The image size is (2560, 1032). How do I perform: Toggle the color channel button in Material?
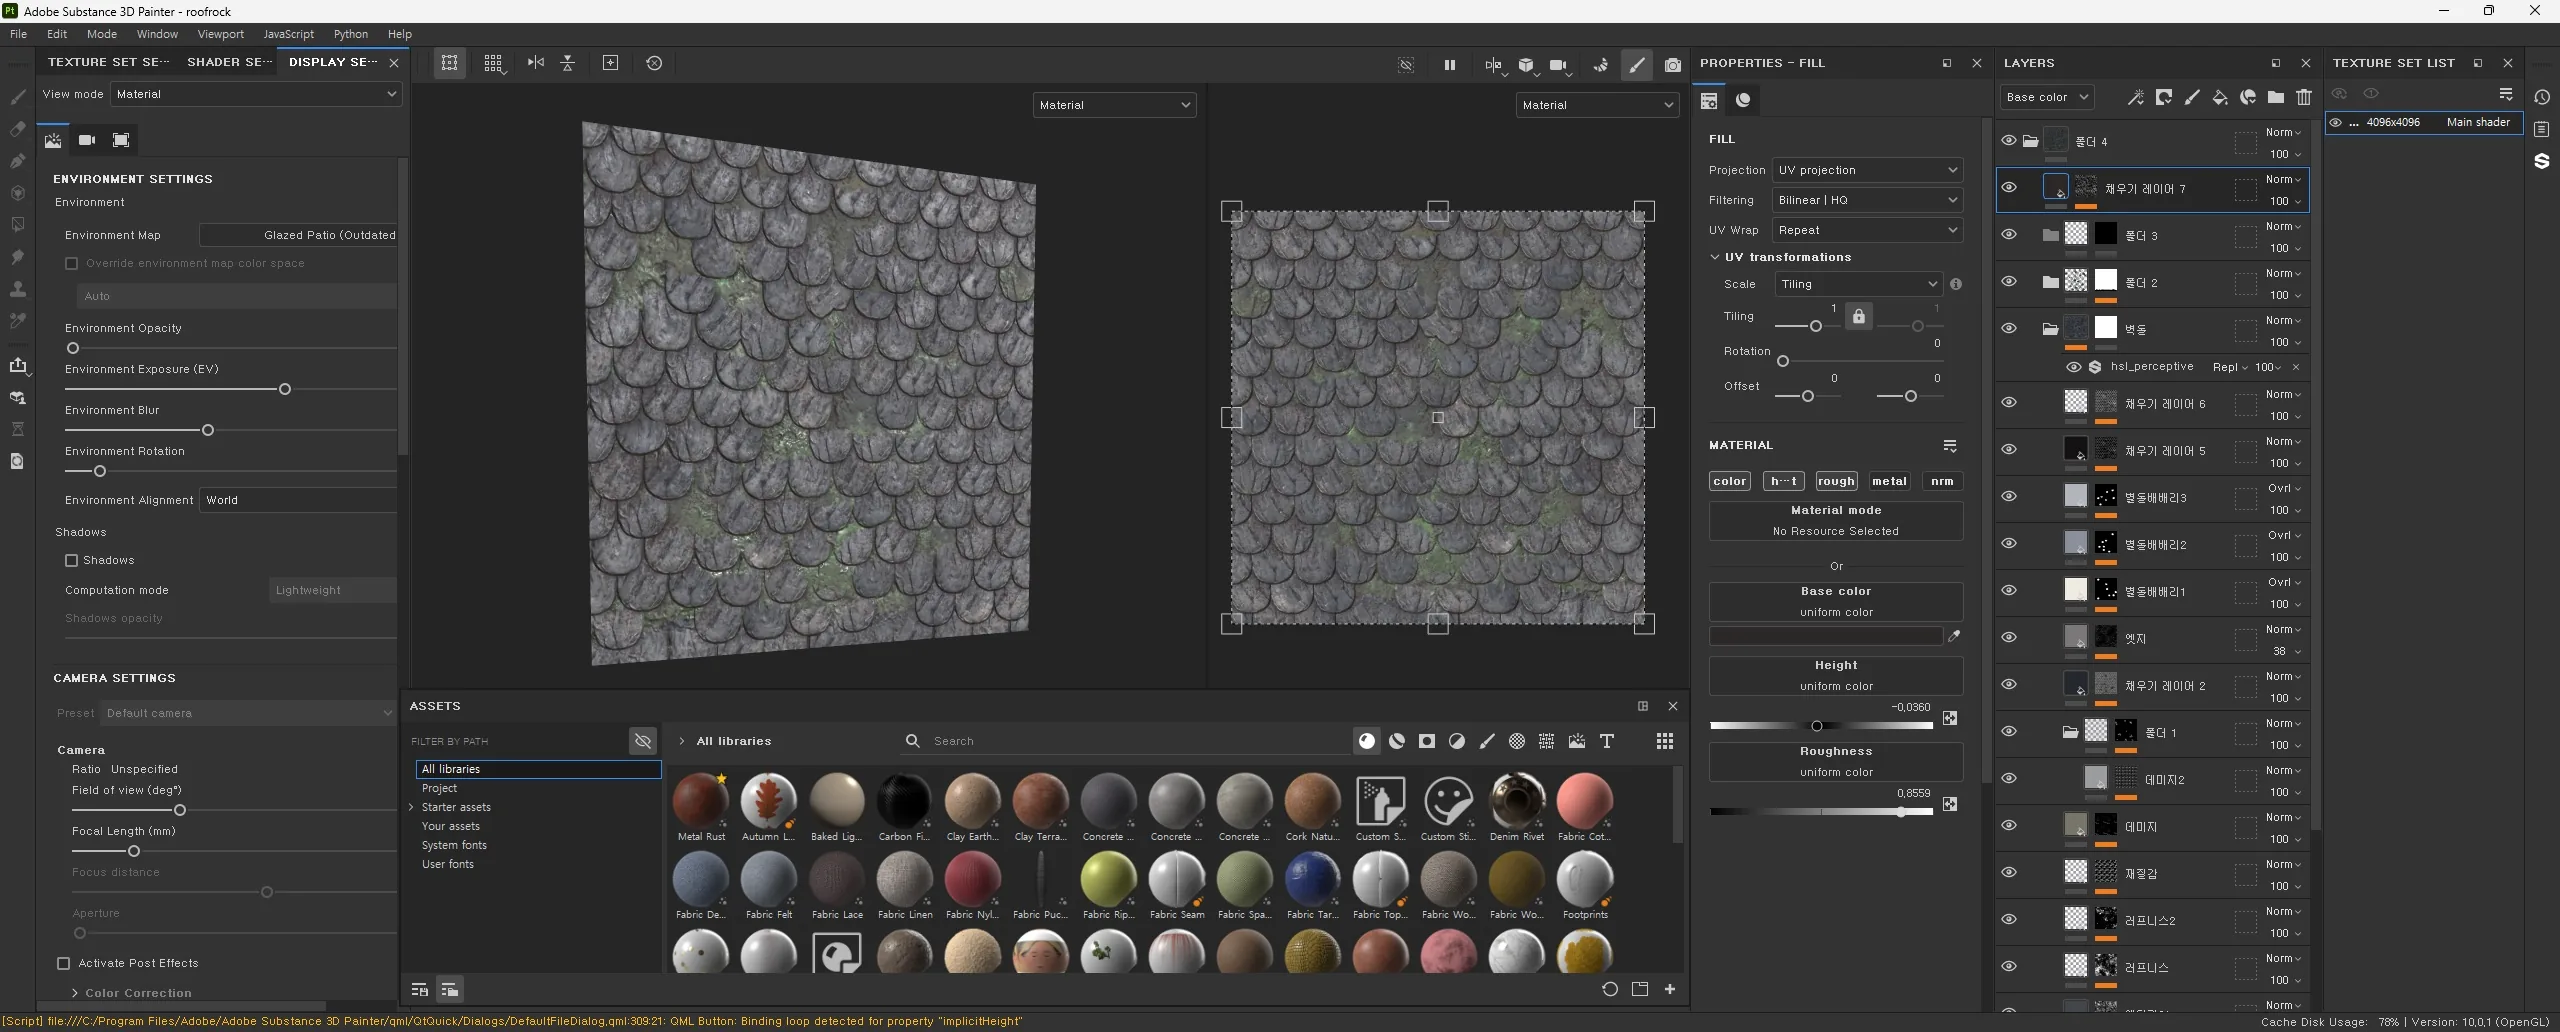(1730, 482)
